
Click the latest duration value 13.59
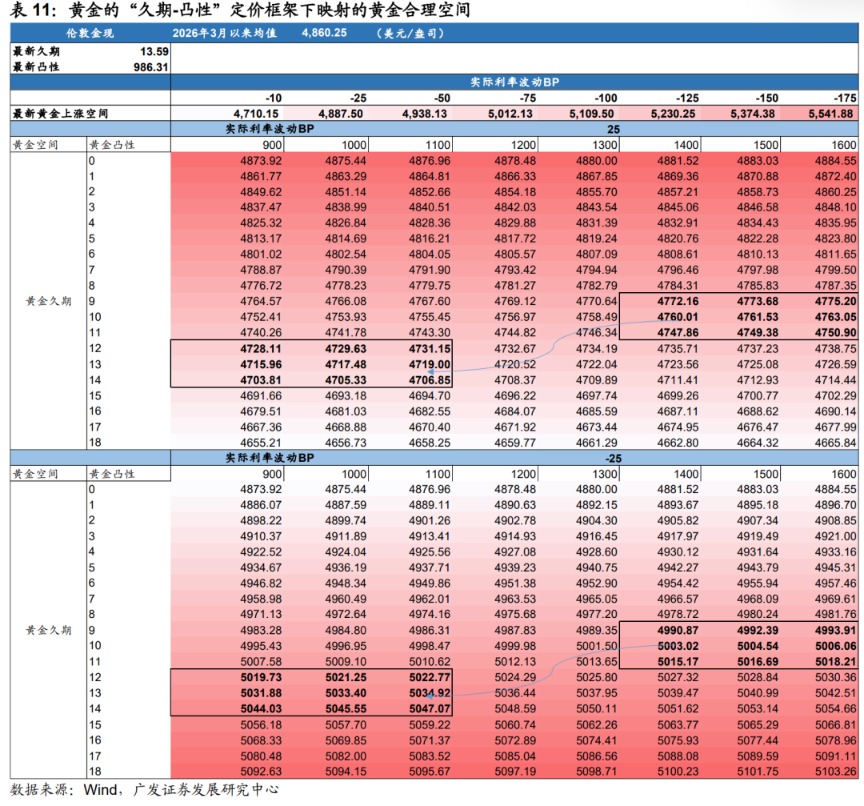pos(154,50)
